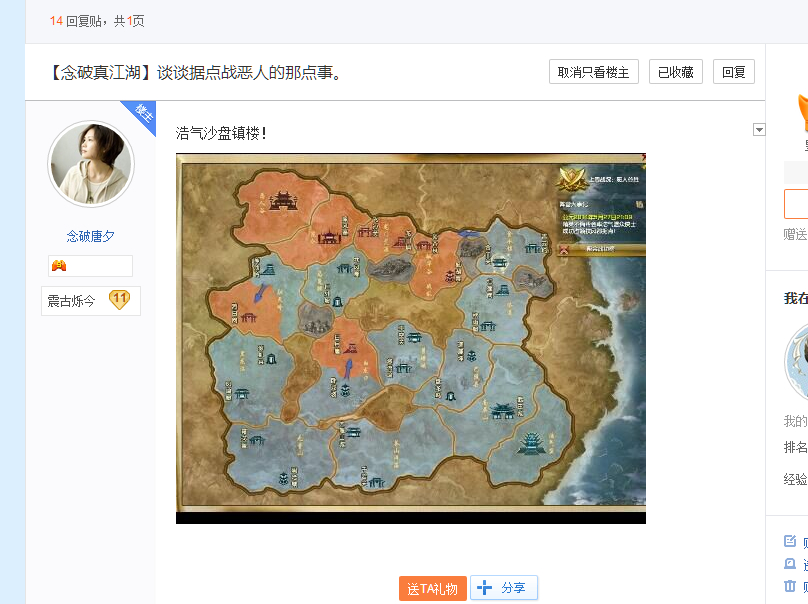The height and width of the screenshot is (604, 808).
Task: Click the 分享 share button
Action: pyautogui.click(x=503, y=588)
